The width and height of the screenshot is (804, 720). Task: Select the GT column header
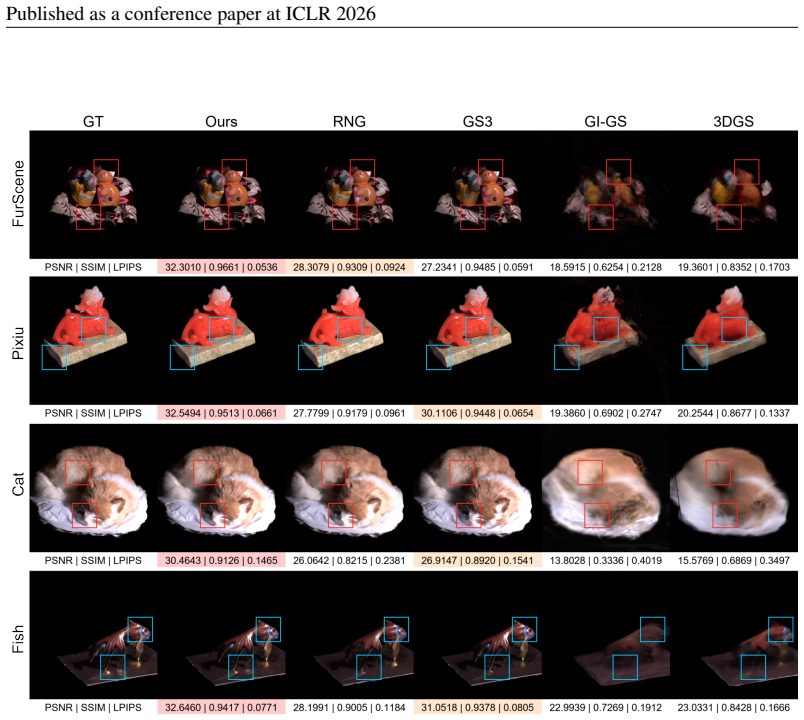point(93,122)
